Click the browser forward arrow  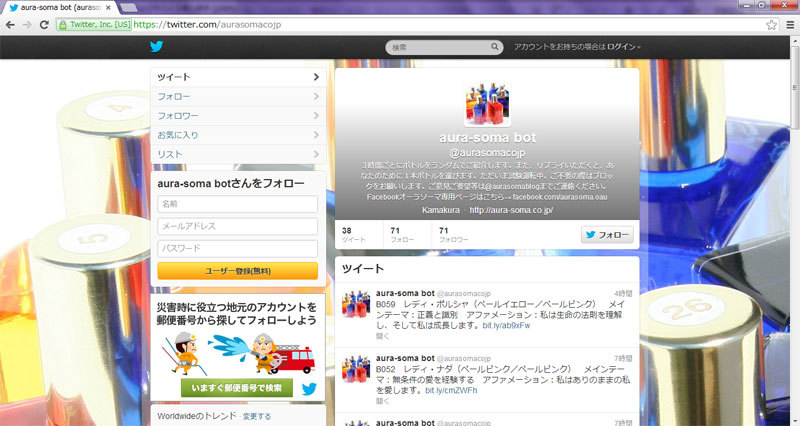pyautogui.click(x=27, y=24)
